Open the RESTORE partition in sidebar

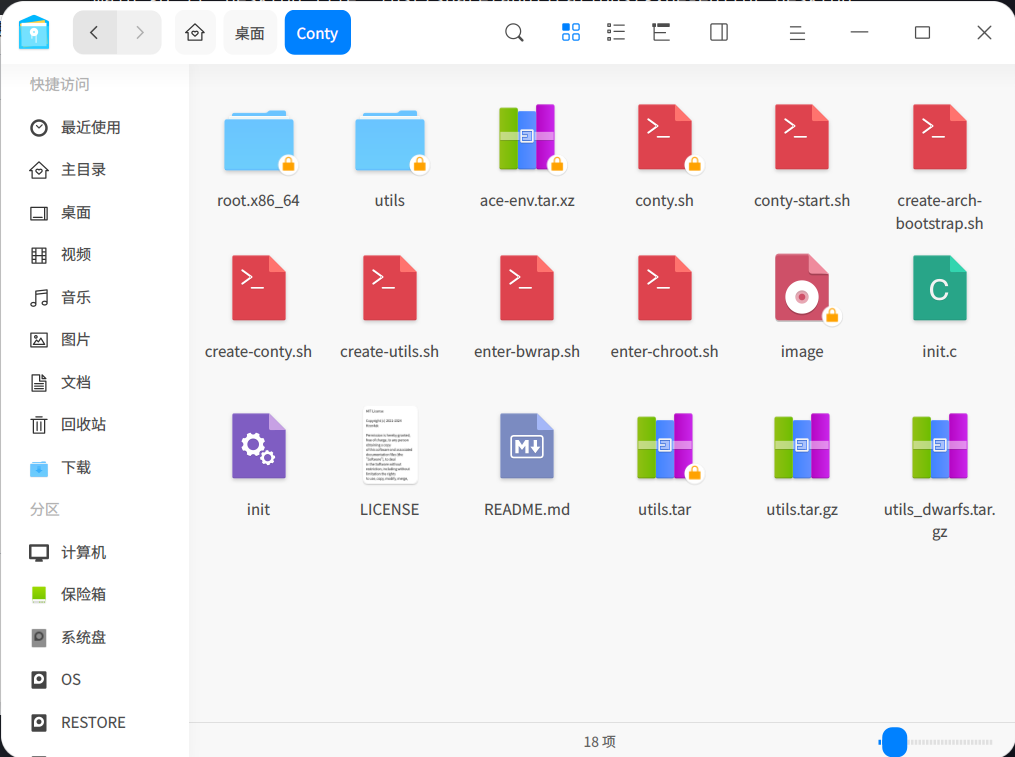pyautogui.click(x=95, y=723)
